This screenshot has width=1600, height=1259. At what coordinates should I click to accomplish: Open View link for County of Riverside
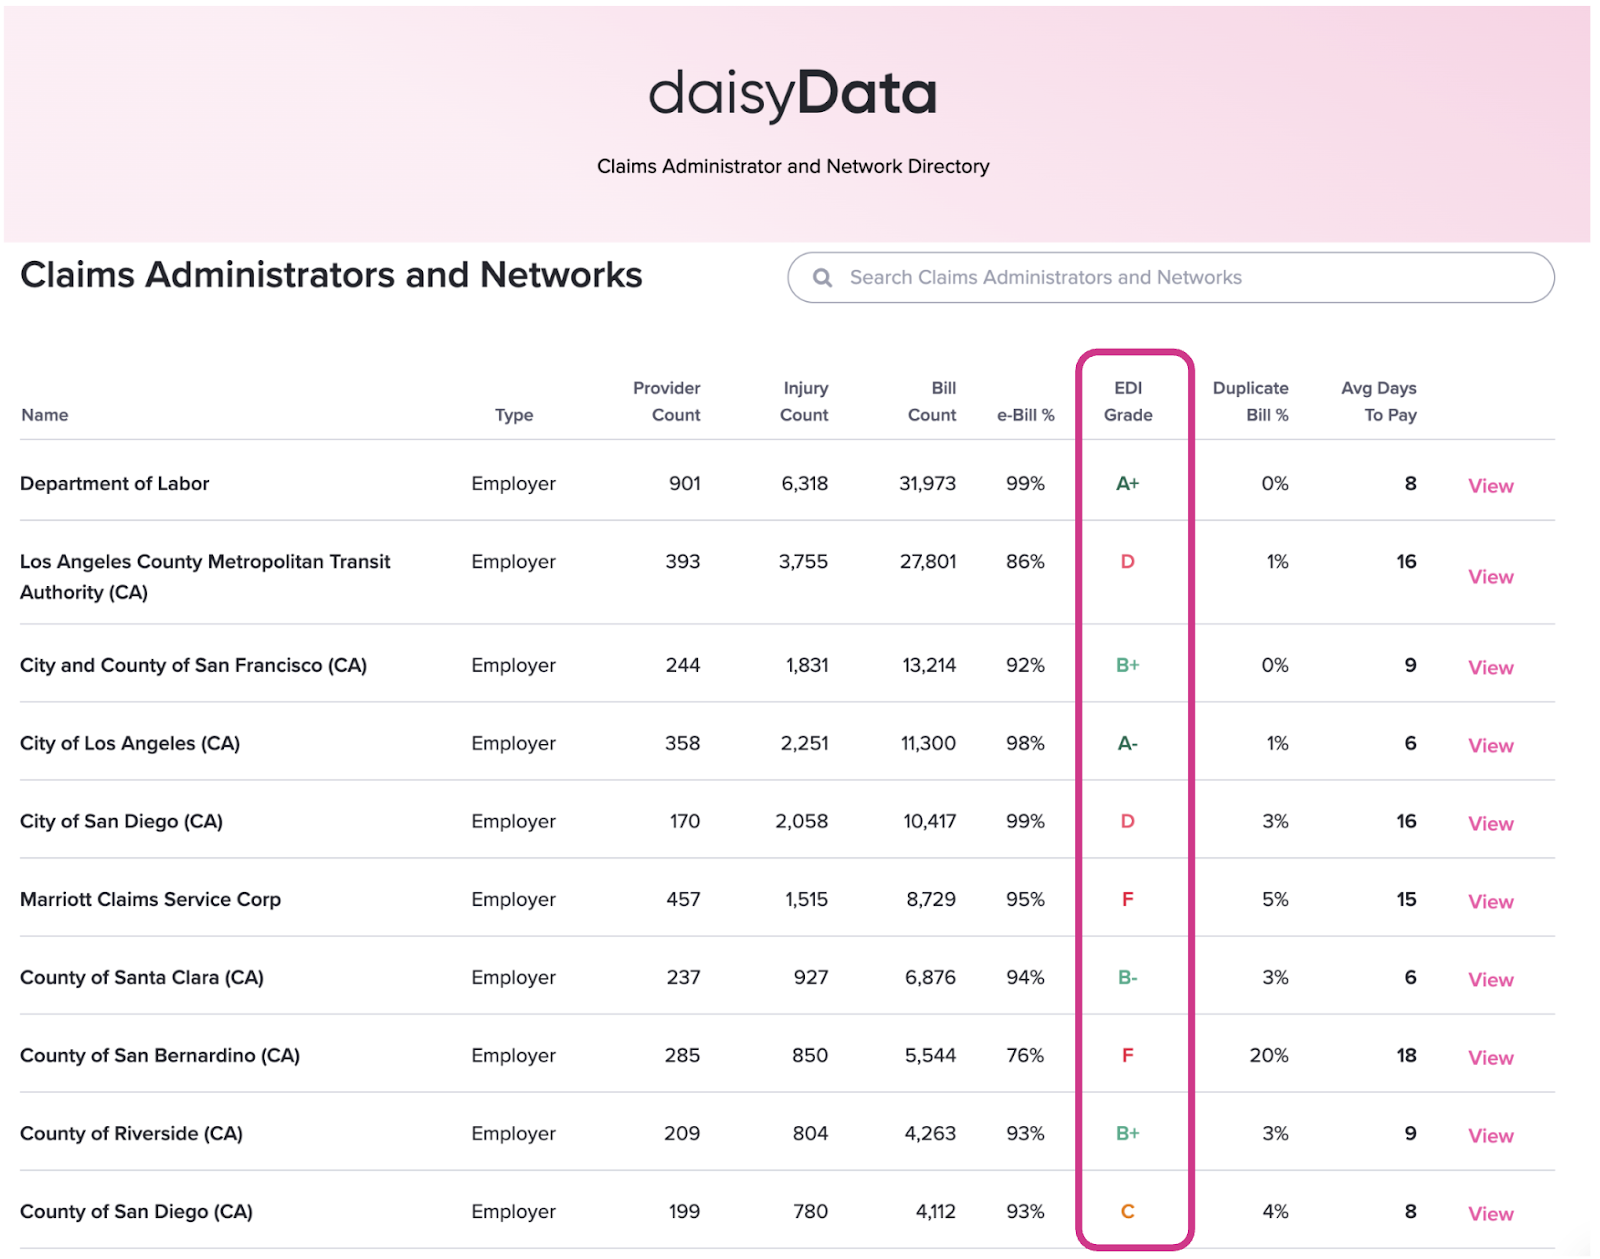(1489, 1136)
